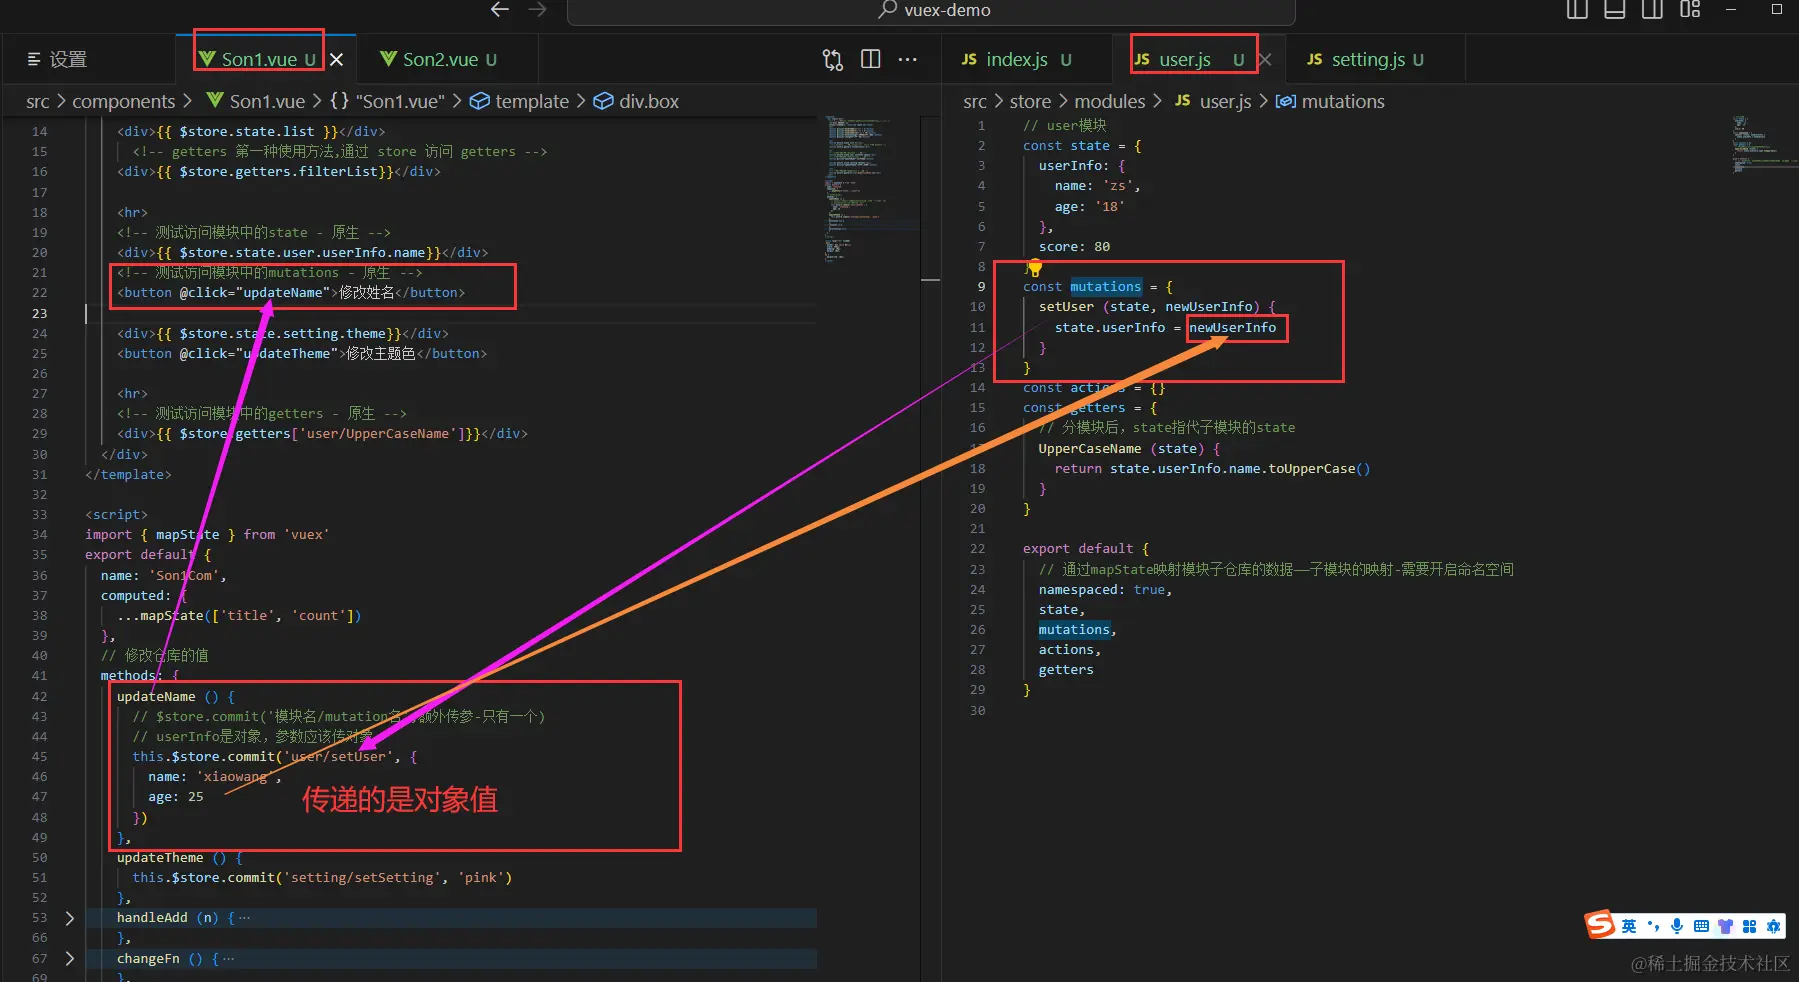Click 'user/UpperCaseName' getters string
The image size is (1799, 982).
pyautogui.click(x=378, y=433)
